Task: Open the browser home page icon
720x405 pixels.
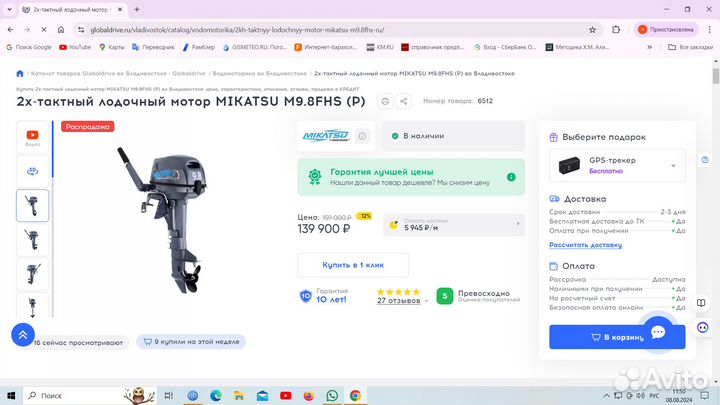Action: coord(61,30)
